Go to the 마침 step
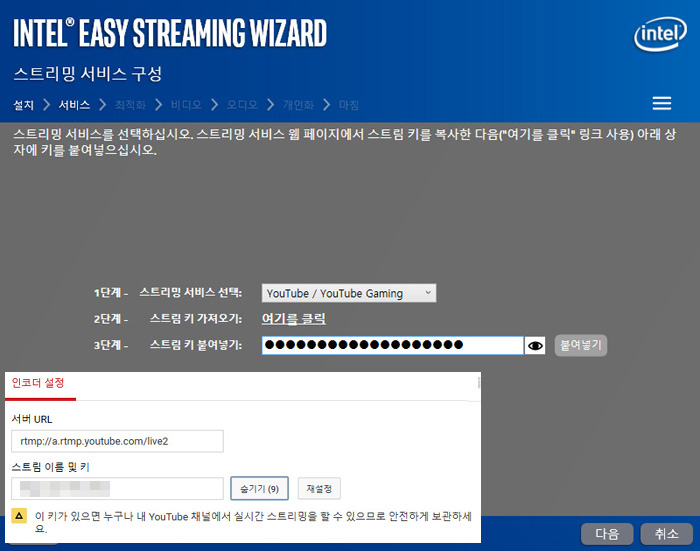700x551 pixels. pyautogui.click(x=349, y=104)
